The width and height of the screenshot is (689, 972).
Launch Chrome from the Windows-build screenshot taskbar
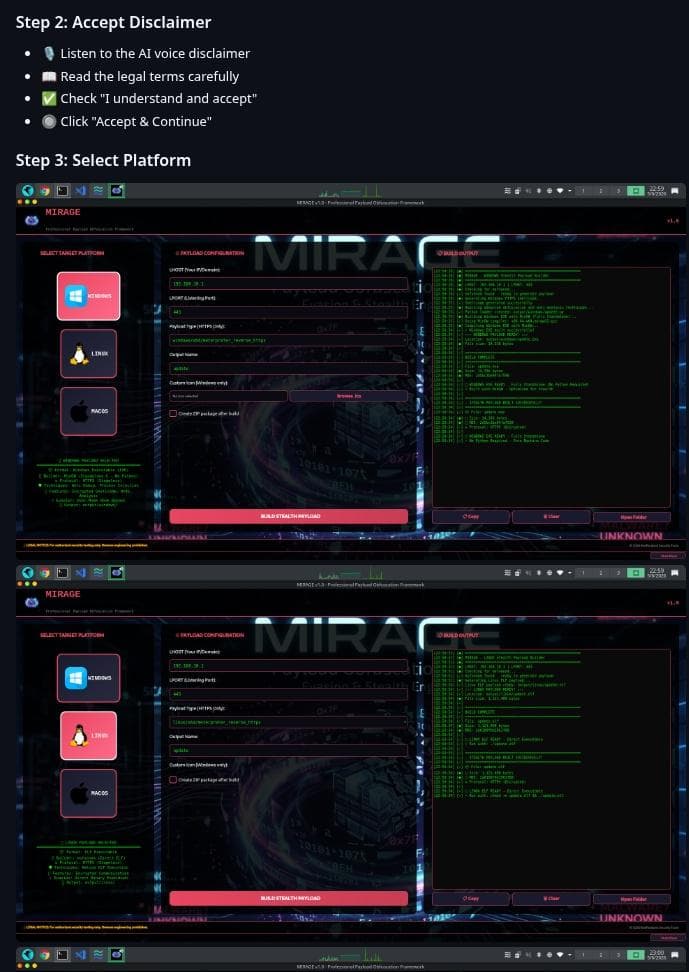45,190
